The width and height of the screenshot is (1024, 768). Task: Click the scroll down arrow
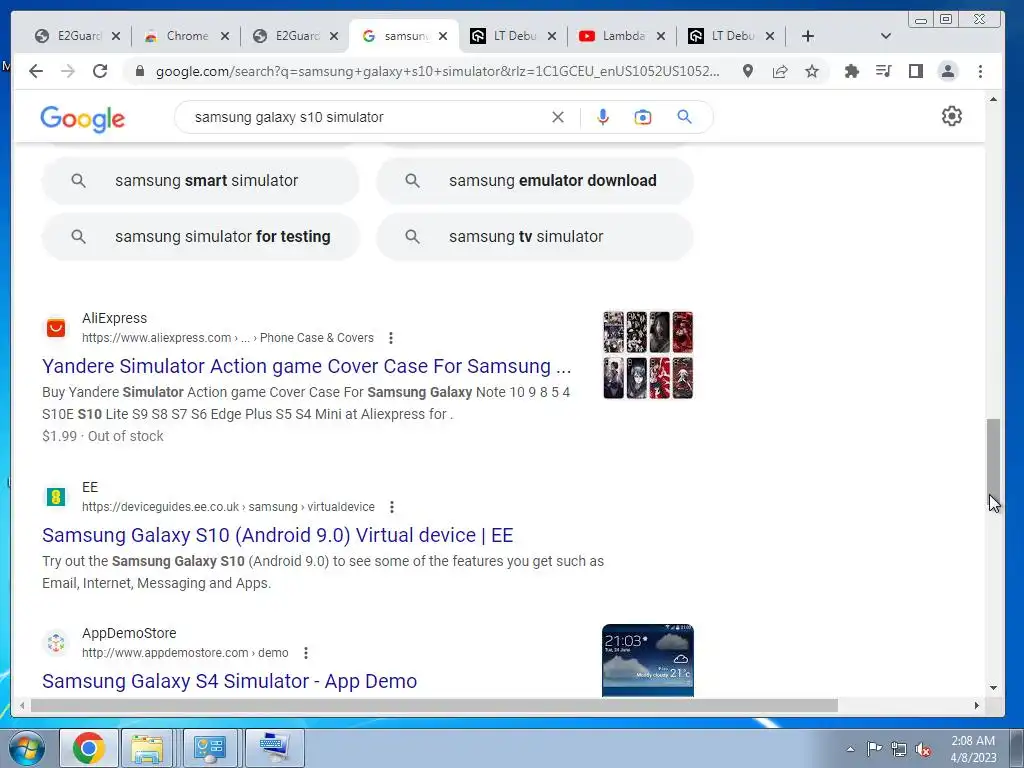click(993, 688)
